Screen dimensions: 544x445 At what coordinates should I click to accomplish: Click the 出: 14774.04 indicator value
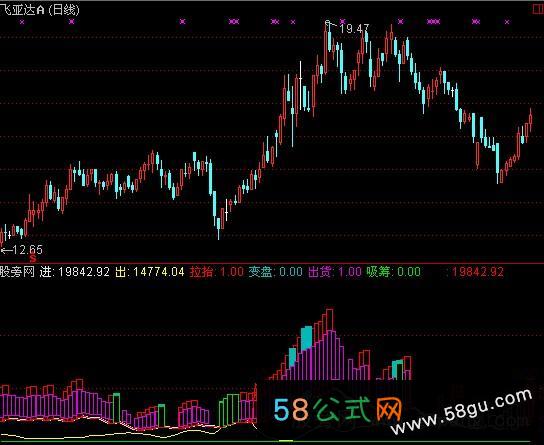pyautogui.click(x=150, y=272)
